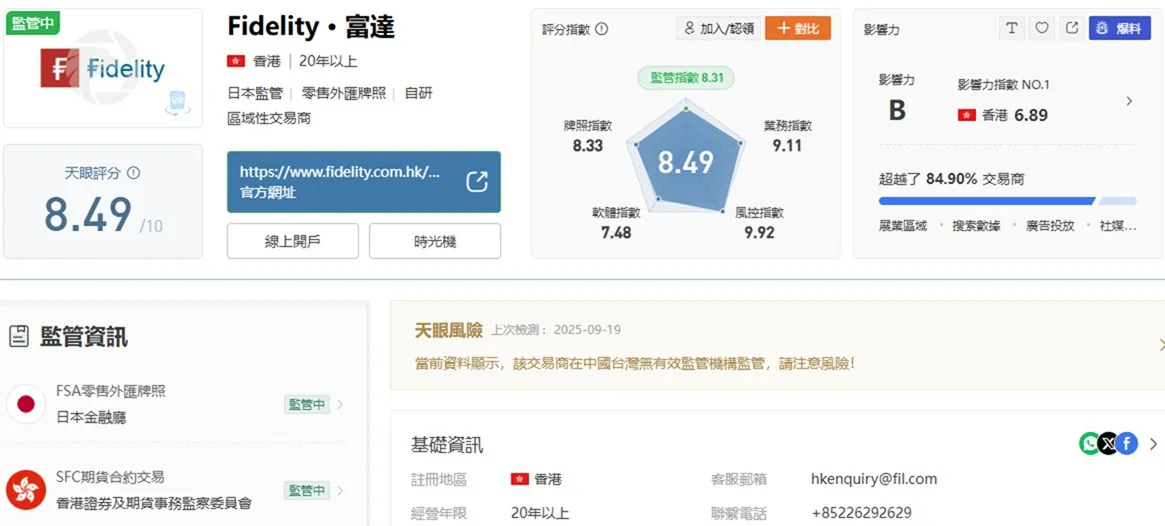
Task: Click the Facebook share icon
Action: point(1127,444)
